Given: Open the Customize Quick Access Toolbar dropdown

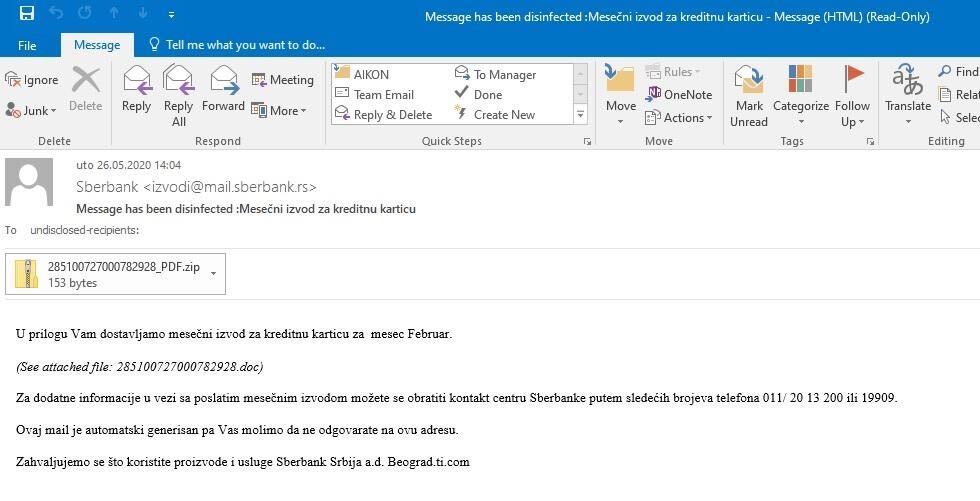Looking at the screenshot, I should (x=171, y=14).
